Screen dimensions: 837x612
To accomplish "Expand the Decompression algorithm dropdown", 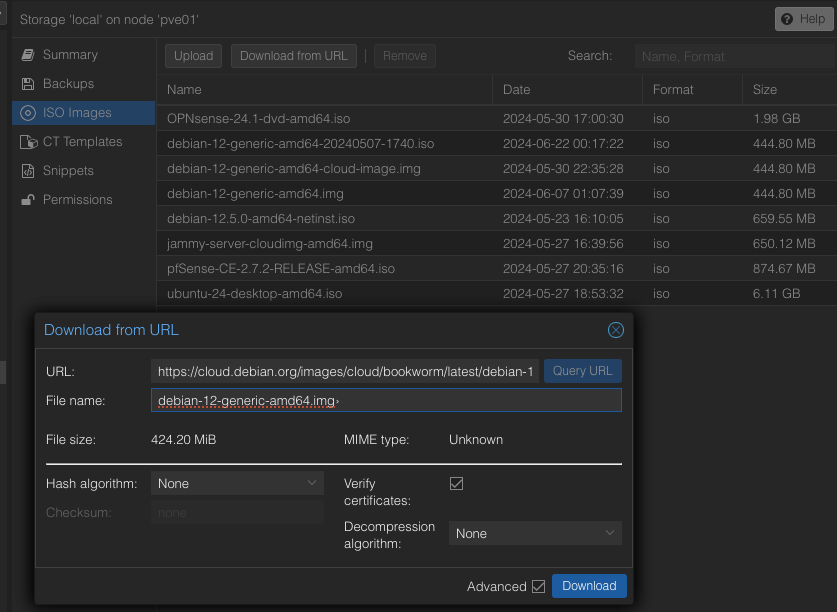I will click(535, 534).
